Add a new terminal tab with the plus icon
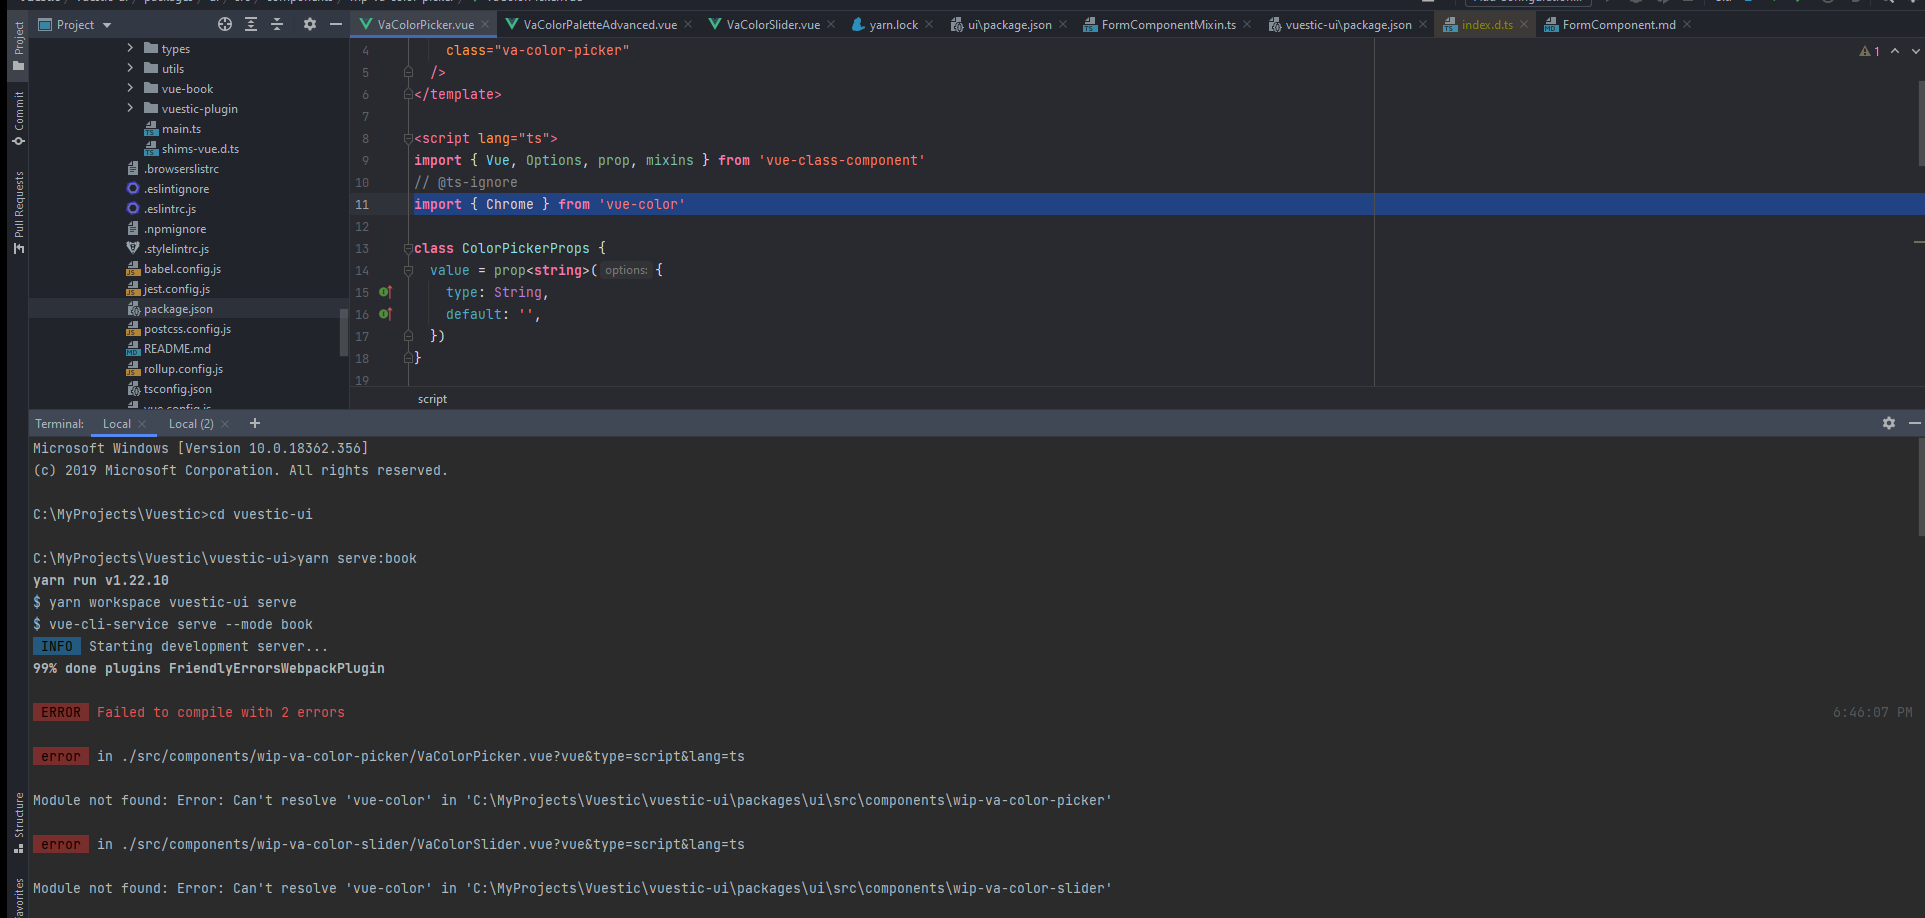 pyautogui.click(x=255, y=423)
